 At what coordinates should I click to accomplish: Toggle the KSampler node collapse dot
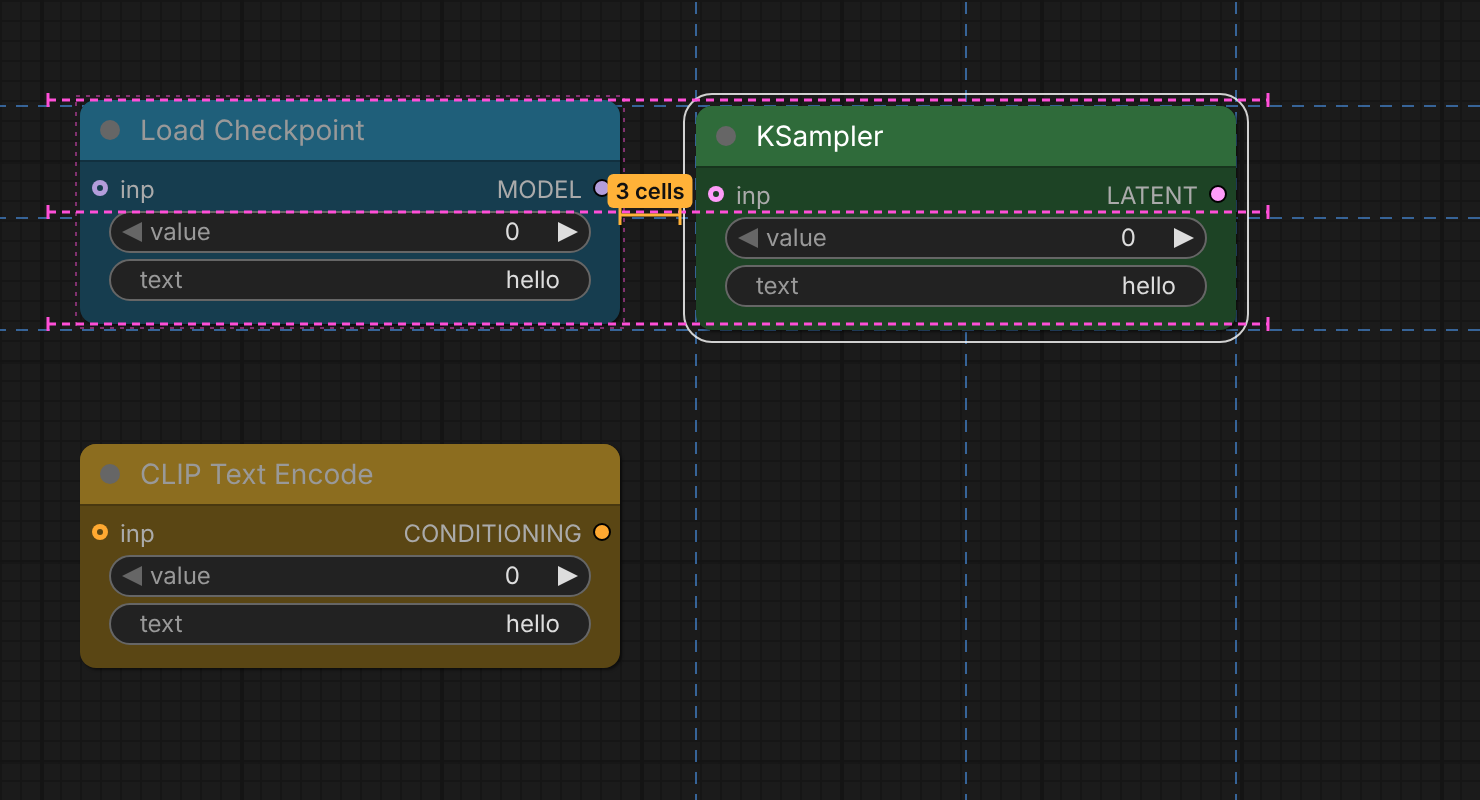point(726,137)
